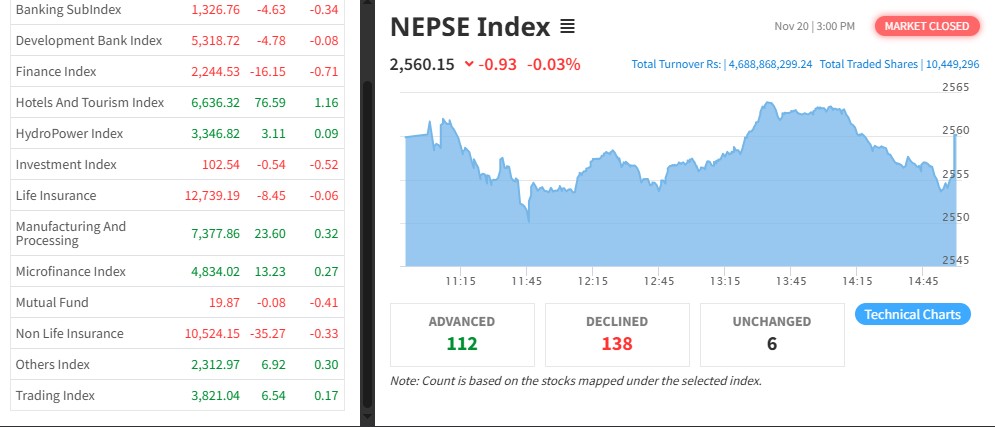Open the NEPSE Index hamburger menu icon
Viewport: 995px width, 427px height.
(x=568, y=26)
